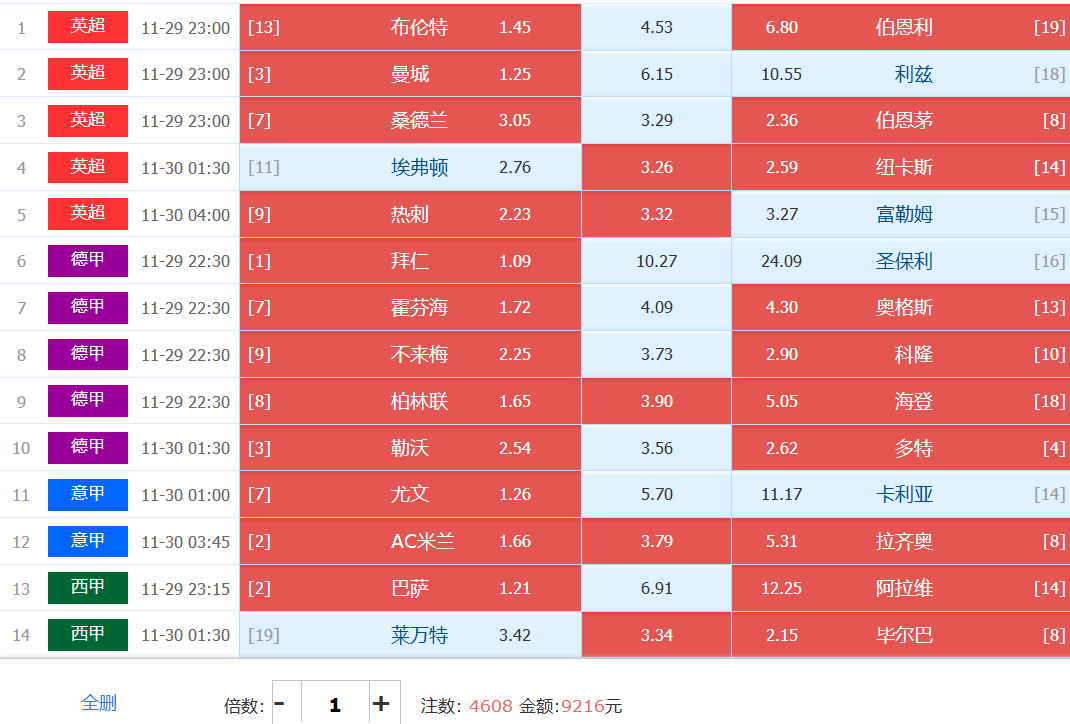
Task: Choose 圣保利 away win odds 24.09
Action: (x=900, y=262)
